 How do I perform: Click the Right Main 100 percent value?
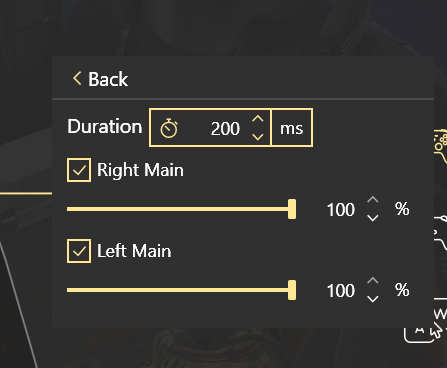[341, 210]
